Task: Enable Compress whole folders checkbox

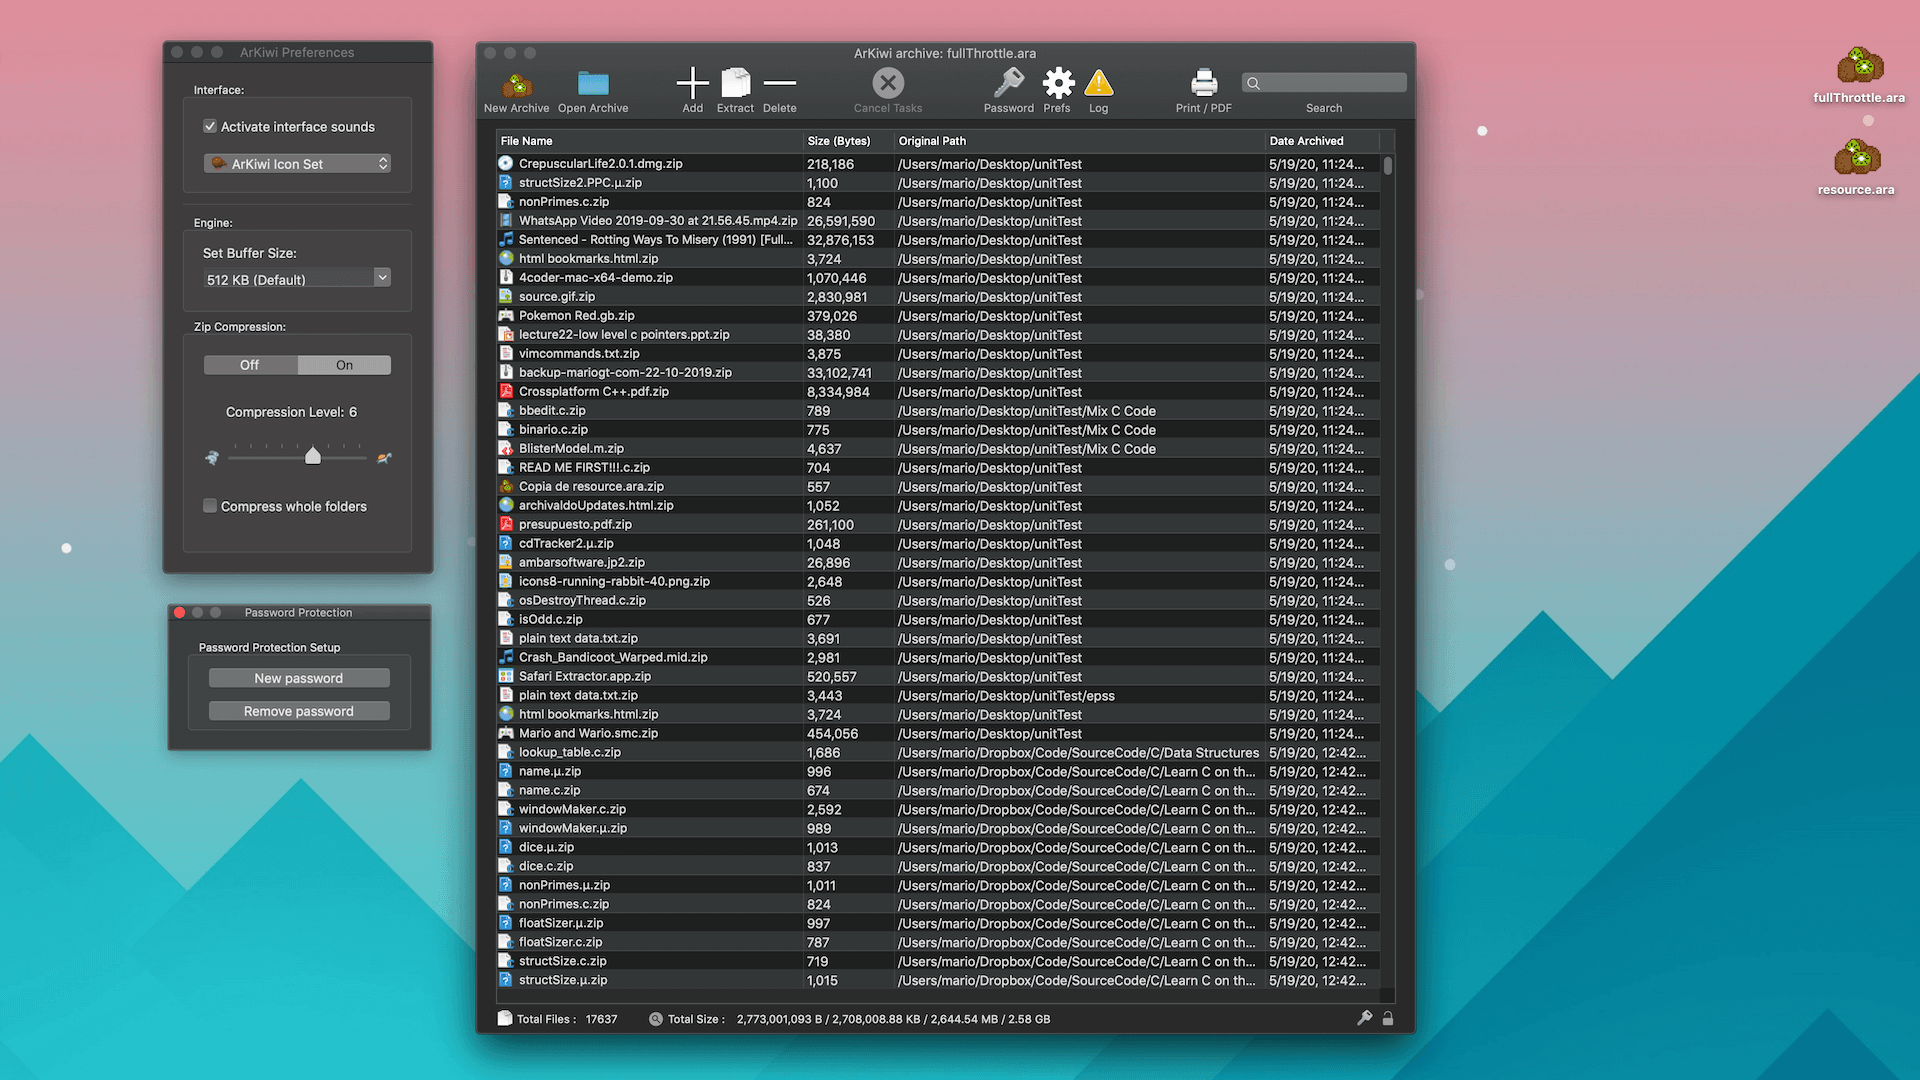Action: (210, 506)
